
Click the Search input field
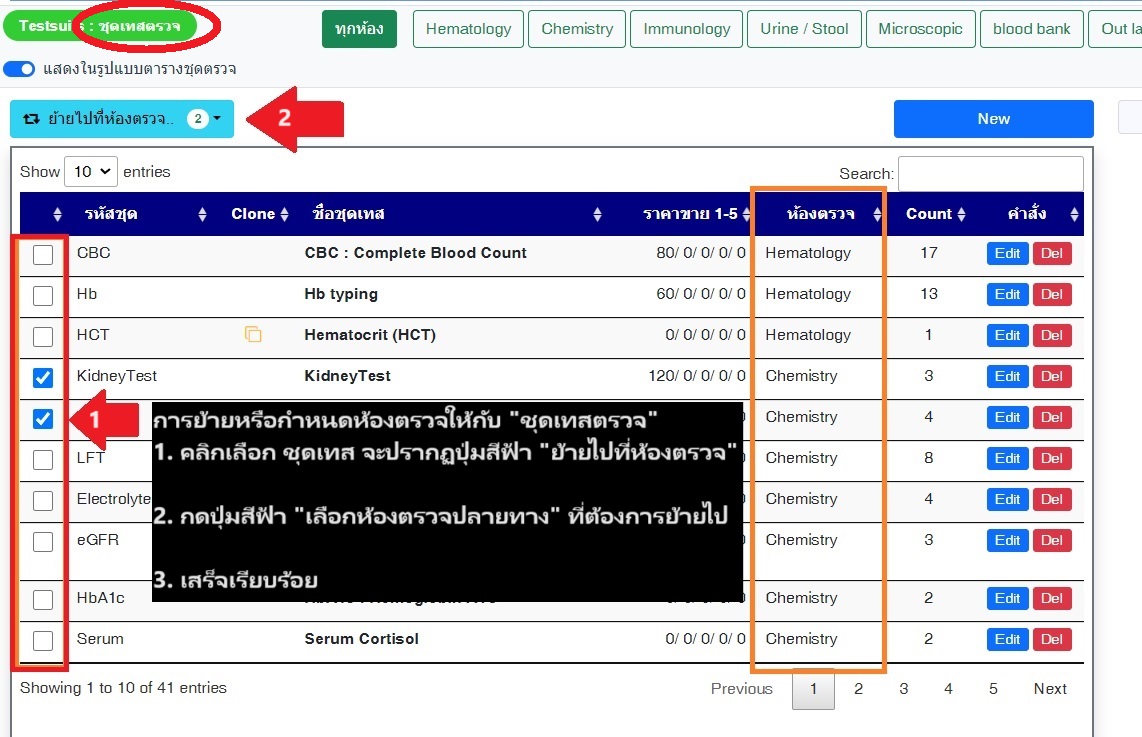click(x=991, y=174)
